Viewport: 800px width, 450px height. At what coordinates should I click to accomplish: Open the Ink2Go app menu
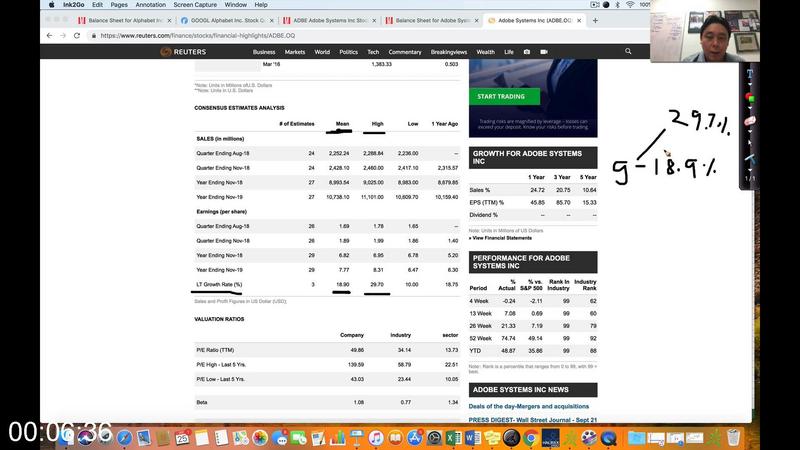pyautogui.click(x=73, y=5)
